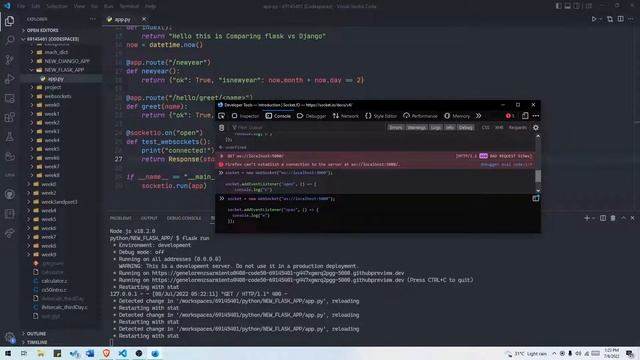Click the DevTools error count badge
The height and width of the screenshot is (360, 640).
[510, 116]
